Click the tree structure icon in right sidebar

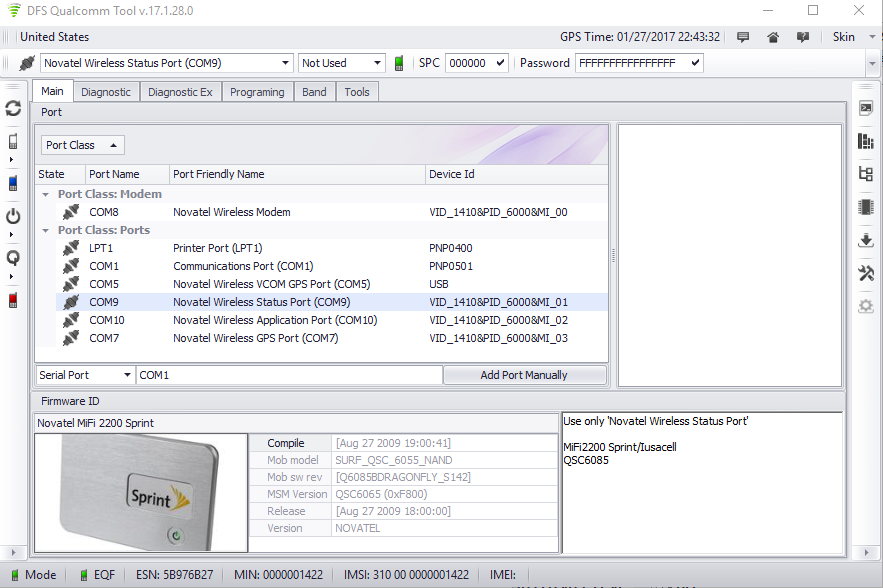(866, 173)
